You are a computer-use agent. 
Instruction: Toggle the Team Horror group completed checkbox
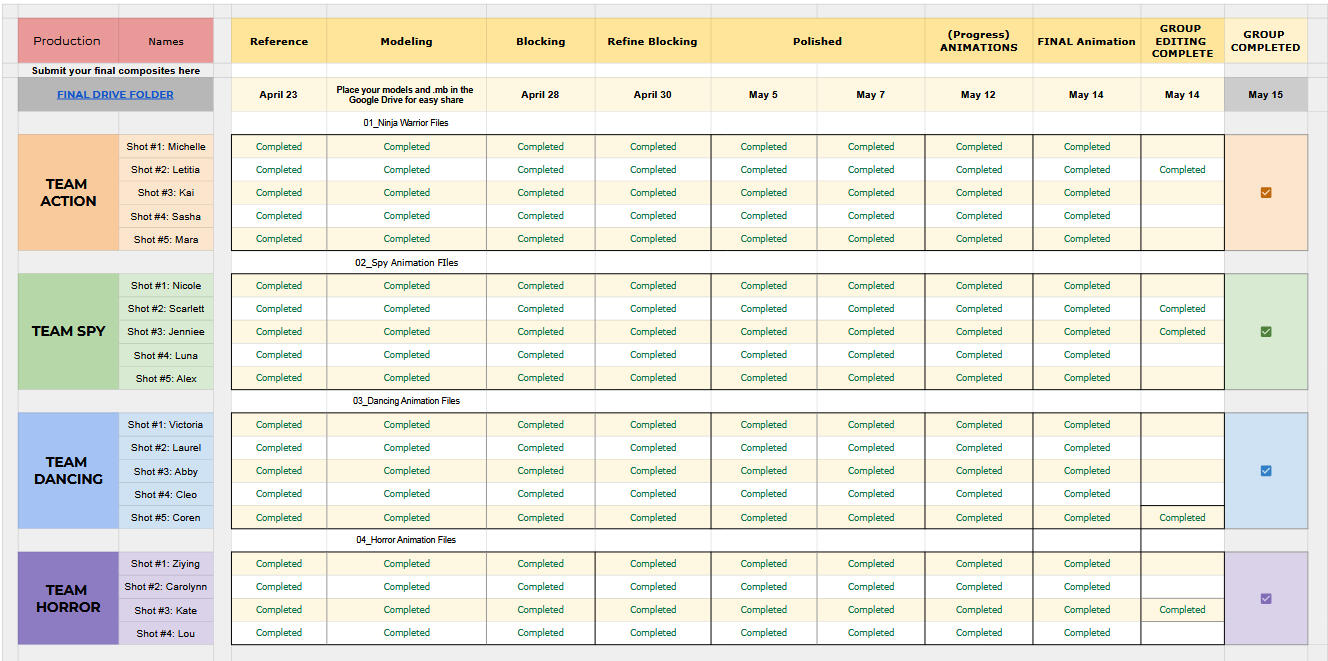pyautogui.click(x=1265, y=598)
